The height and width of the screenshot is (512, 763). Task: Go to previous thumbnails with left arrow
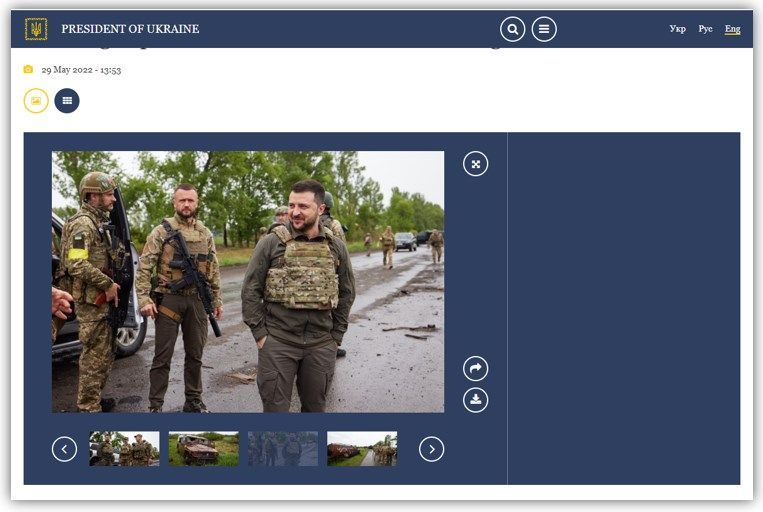[64, 449]
